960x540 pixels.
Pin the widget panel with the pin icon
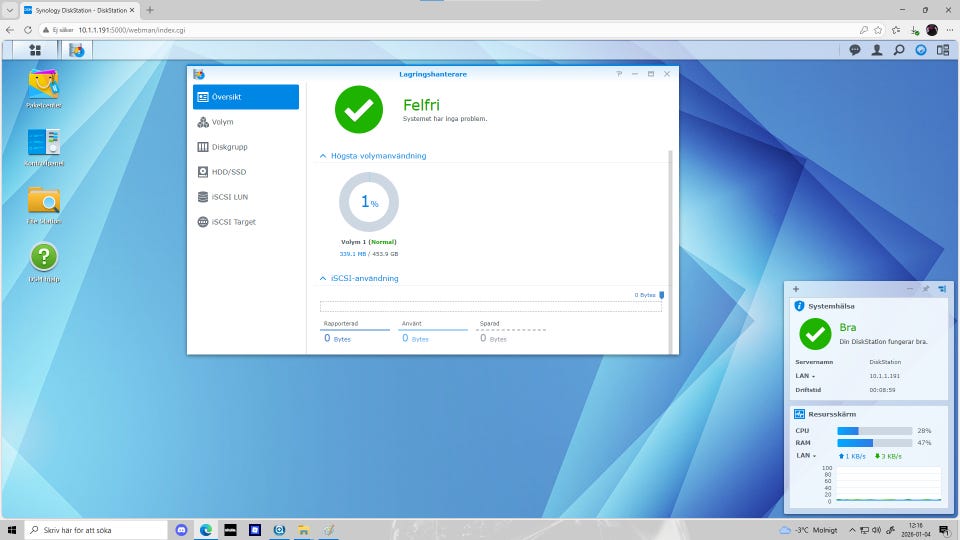[925, 289]
